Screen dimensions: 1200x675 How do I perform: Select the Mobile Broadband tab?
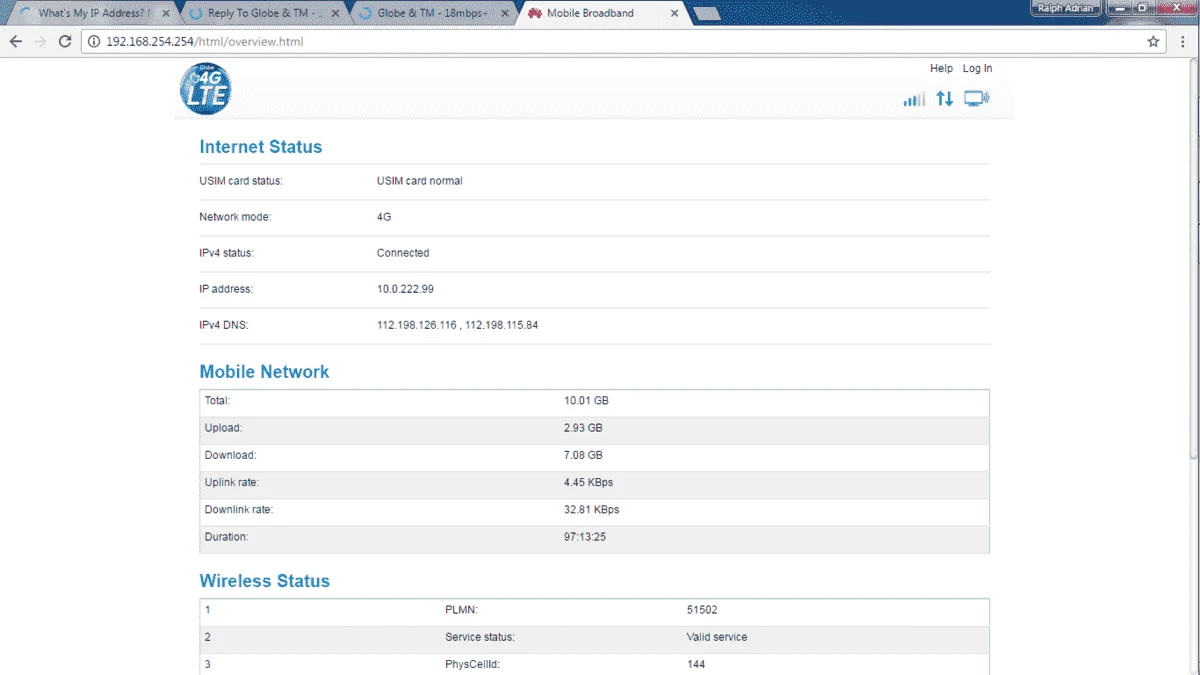click(x=603, y=14)
